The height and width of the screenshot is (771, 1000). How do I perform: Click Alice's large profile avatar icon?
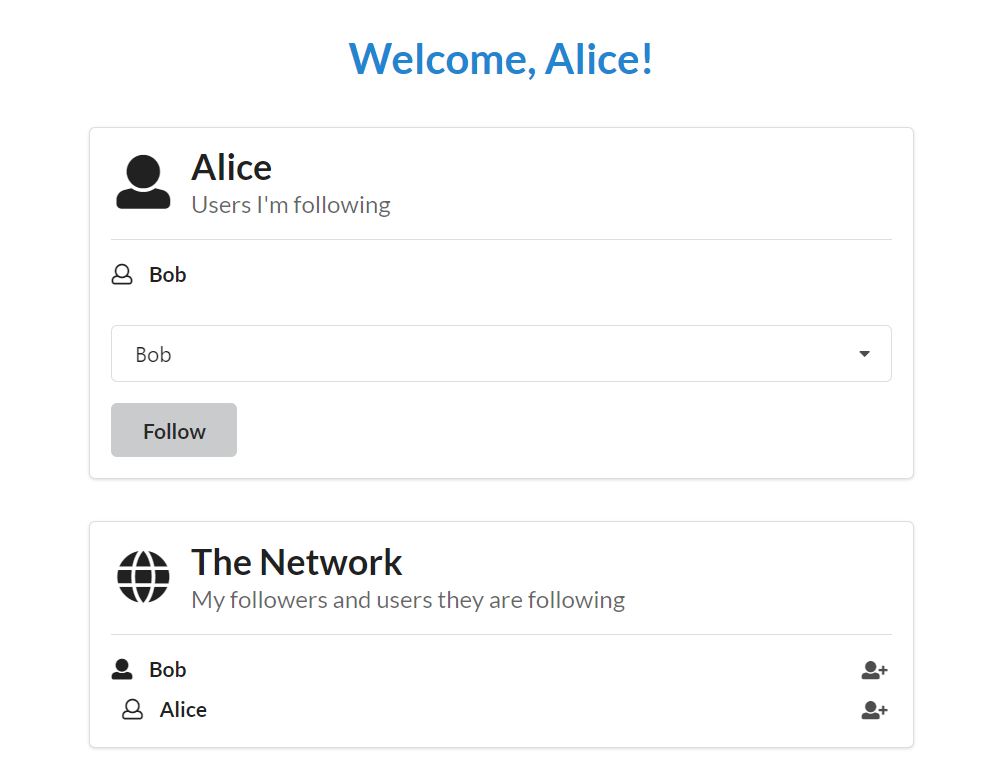point(143,183)
